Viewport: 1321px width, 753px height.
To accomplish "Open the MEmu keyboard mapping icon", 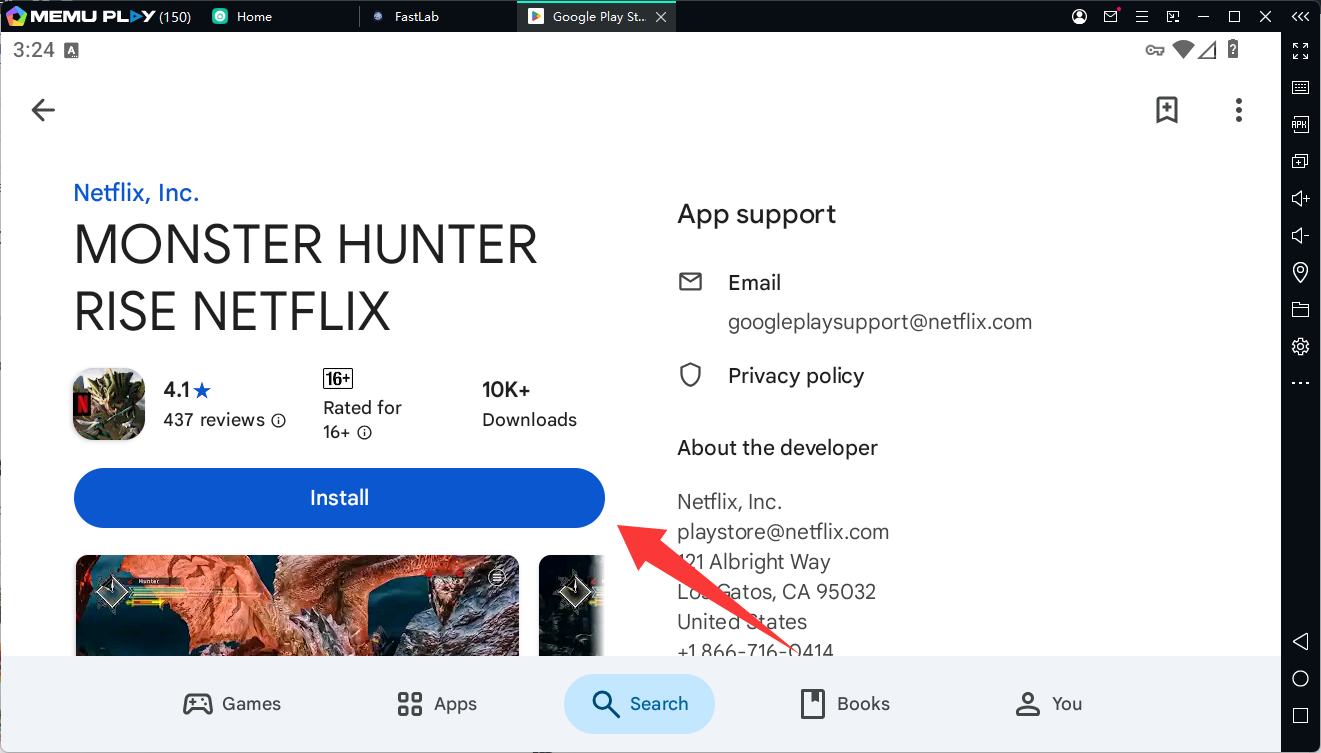I will (x=1300, y=88).
